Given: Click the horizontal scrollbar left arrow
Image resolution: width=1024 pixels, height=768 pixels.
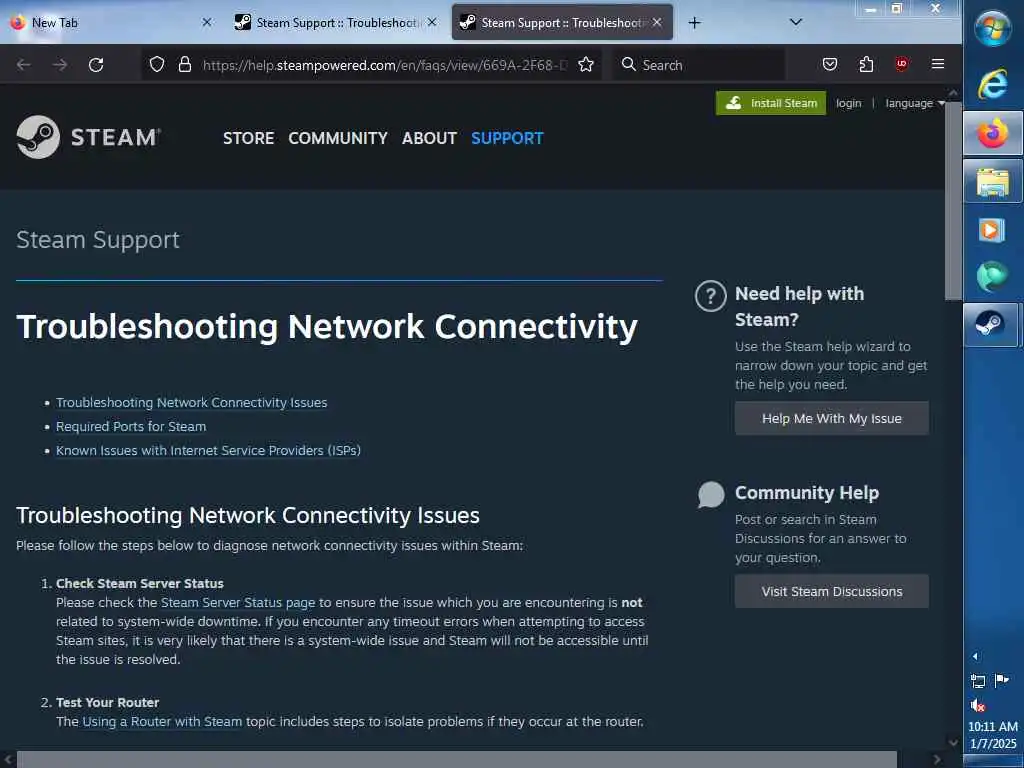Looking at the screenshot, I should tap(8, 760).
